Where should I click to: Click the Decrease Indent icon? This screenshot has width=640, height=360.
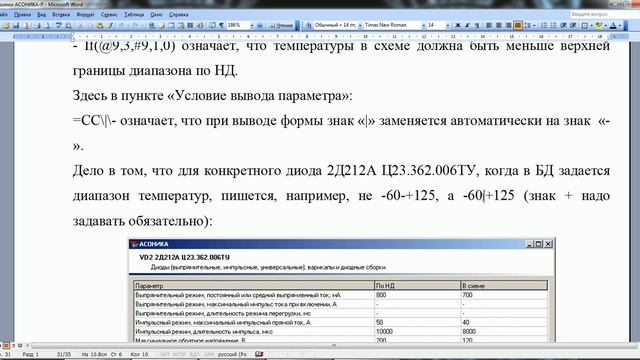pyautogui.click(x=563, y=25)
